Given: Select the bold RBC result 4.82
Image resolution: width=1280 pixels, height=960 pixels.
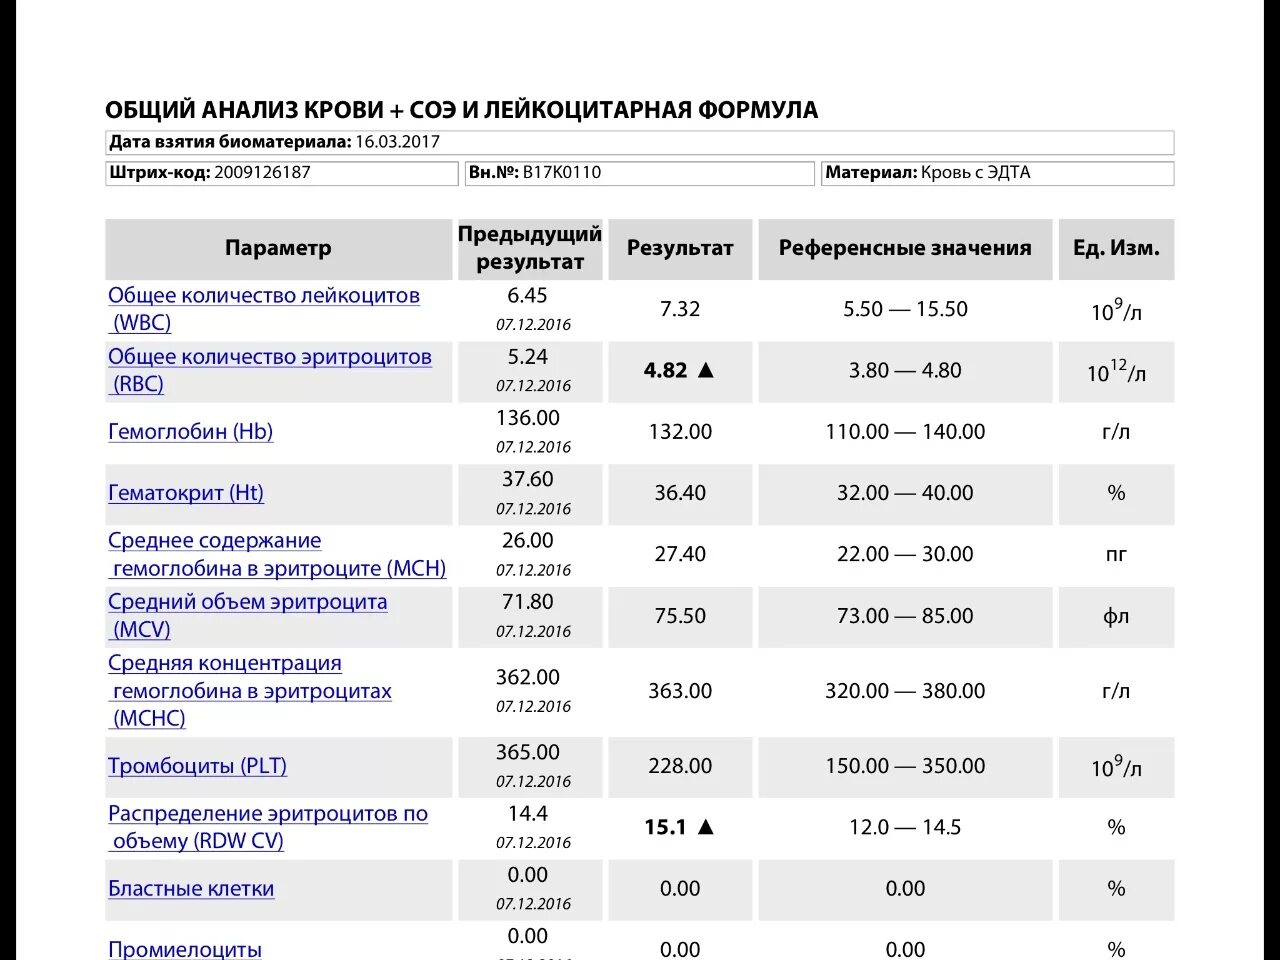Looking at the screenshot, I should pyautogui.click(x=666, y=370).
